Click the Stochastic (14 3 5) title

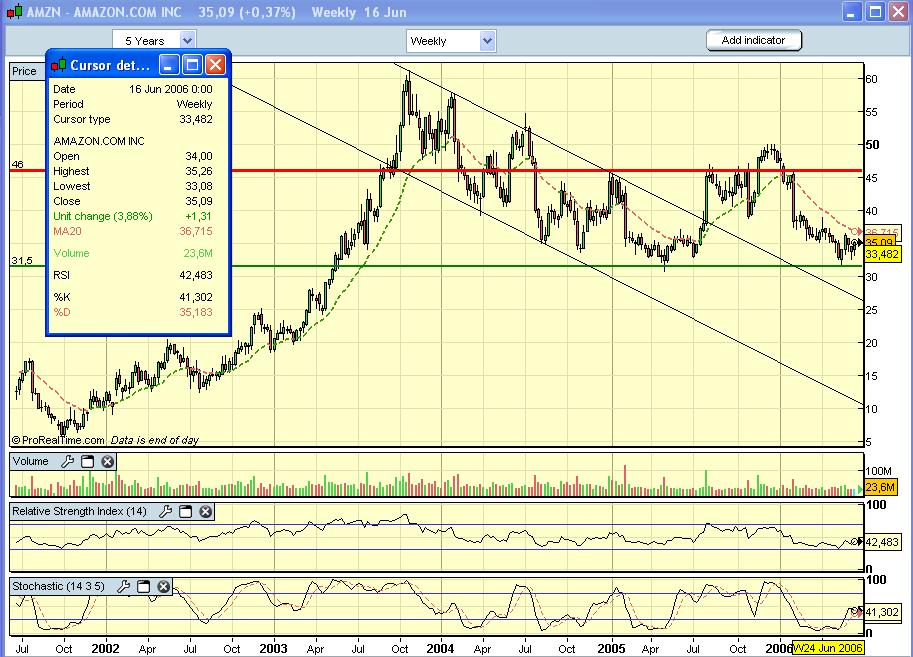pyautogui.click(x=58, y=586)
